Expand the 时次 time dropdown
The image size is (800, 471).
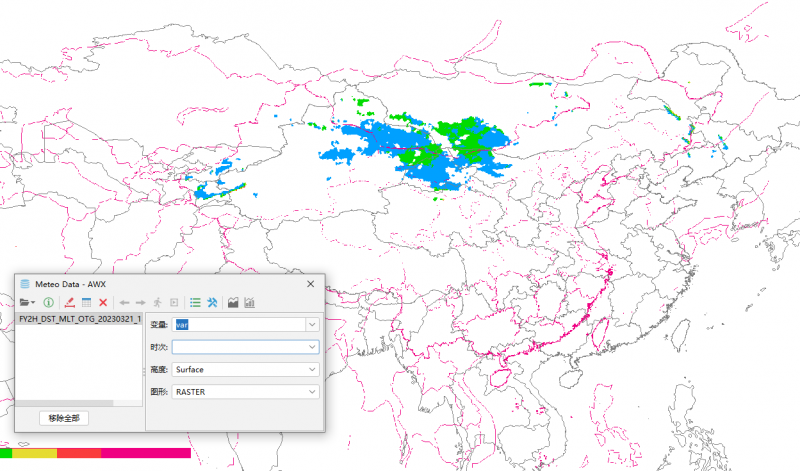[313, 347]
